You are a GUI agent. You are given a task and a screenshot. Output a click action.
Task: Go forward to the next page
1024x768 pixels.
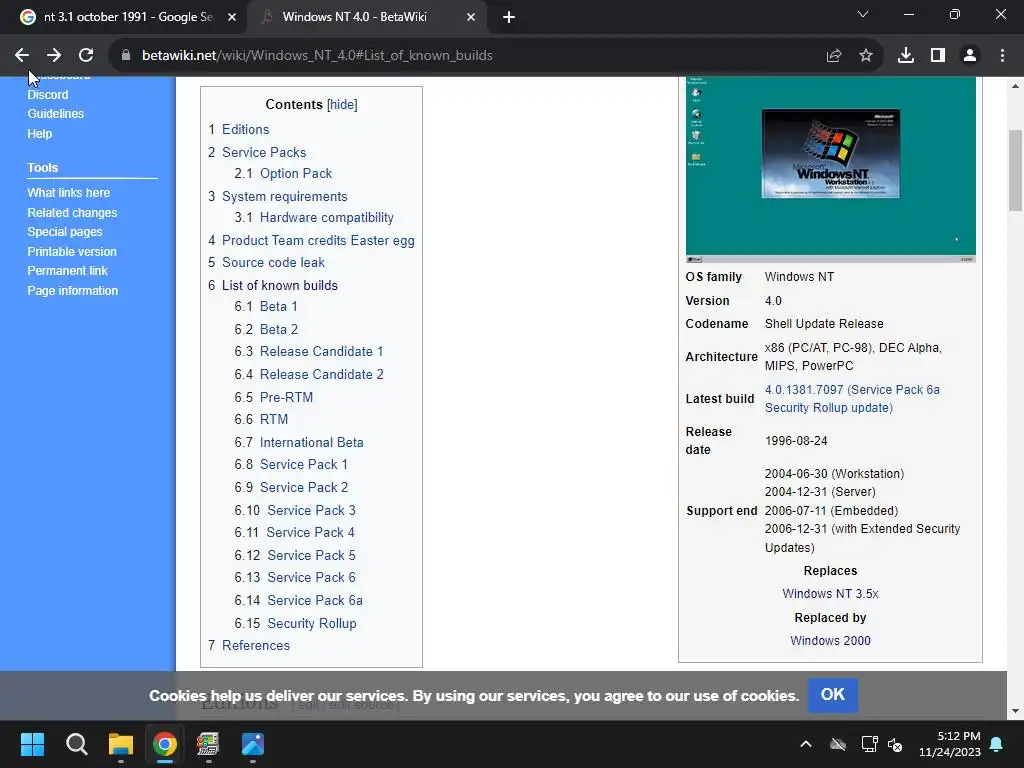tap(54, 56)
